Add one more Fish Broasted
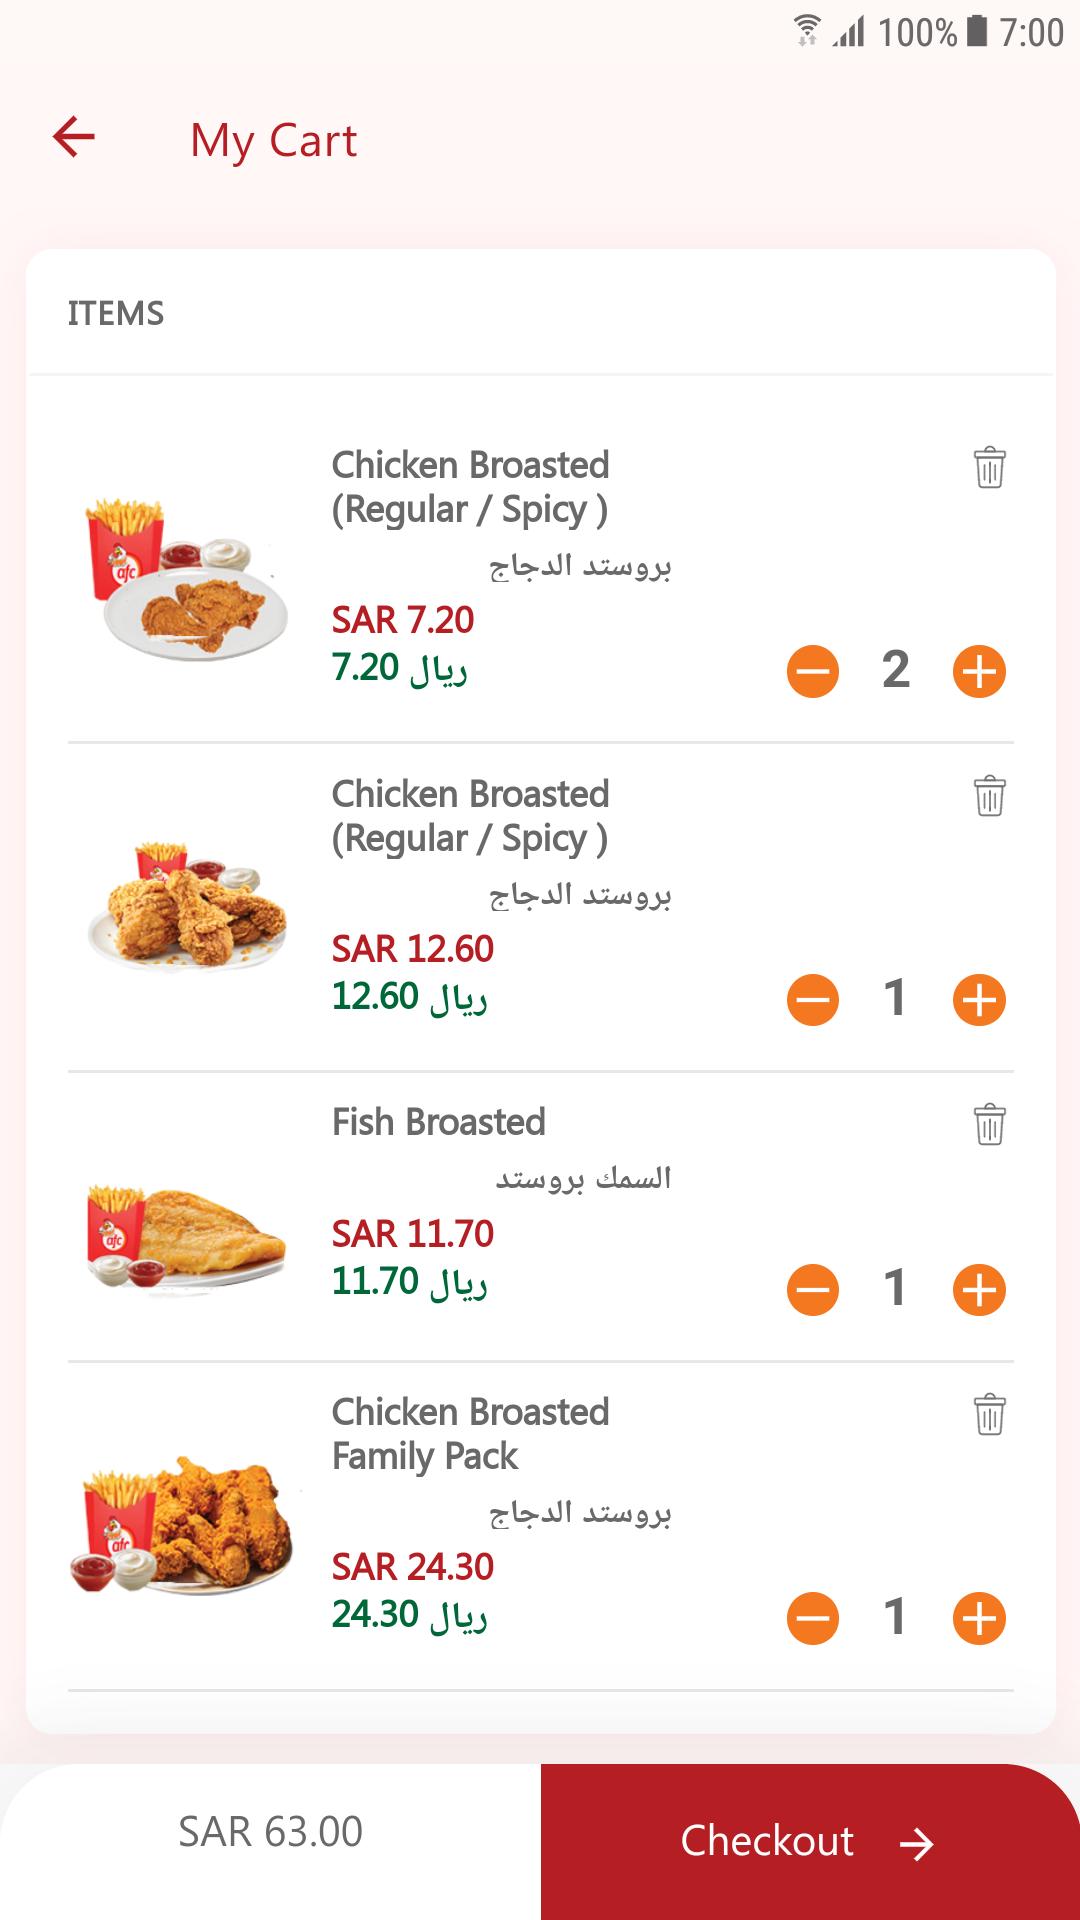The height and width of the screenshot is (1920, 1080). 979,1290
